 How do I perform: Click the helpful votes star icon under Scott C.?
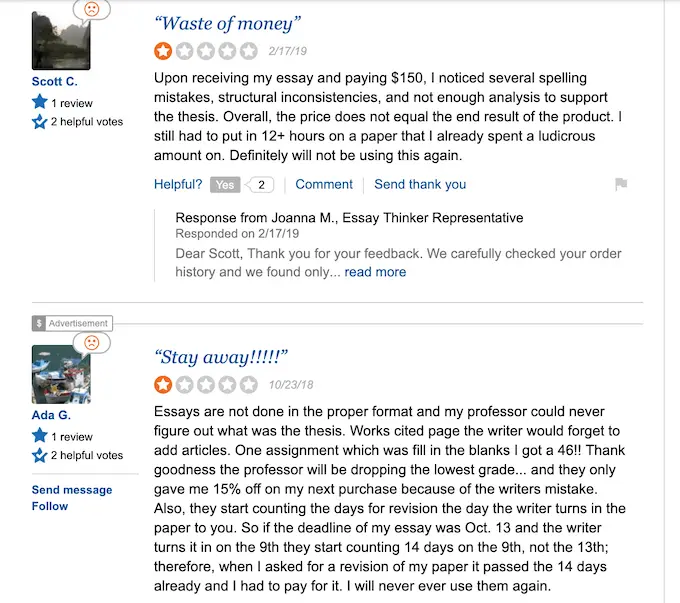(x=40, y=122)
